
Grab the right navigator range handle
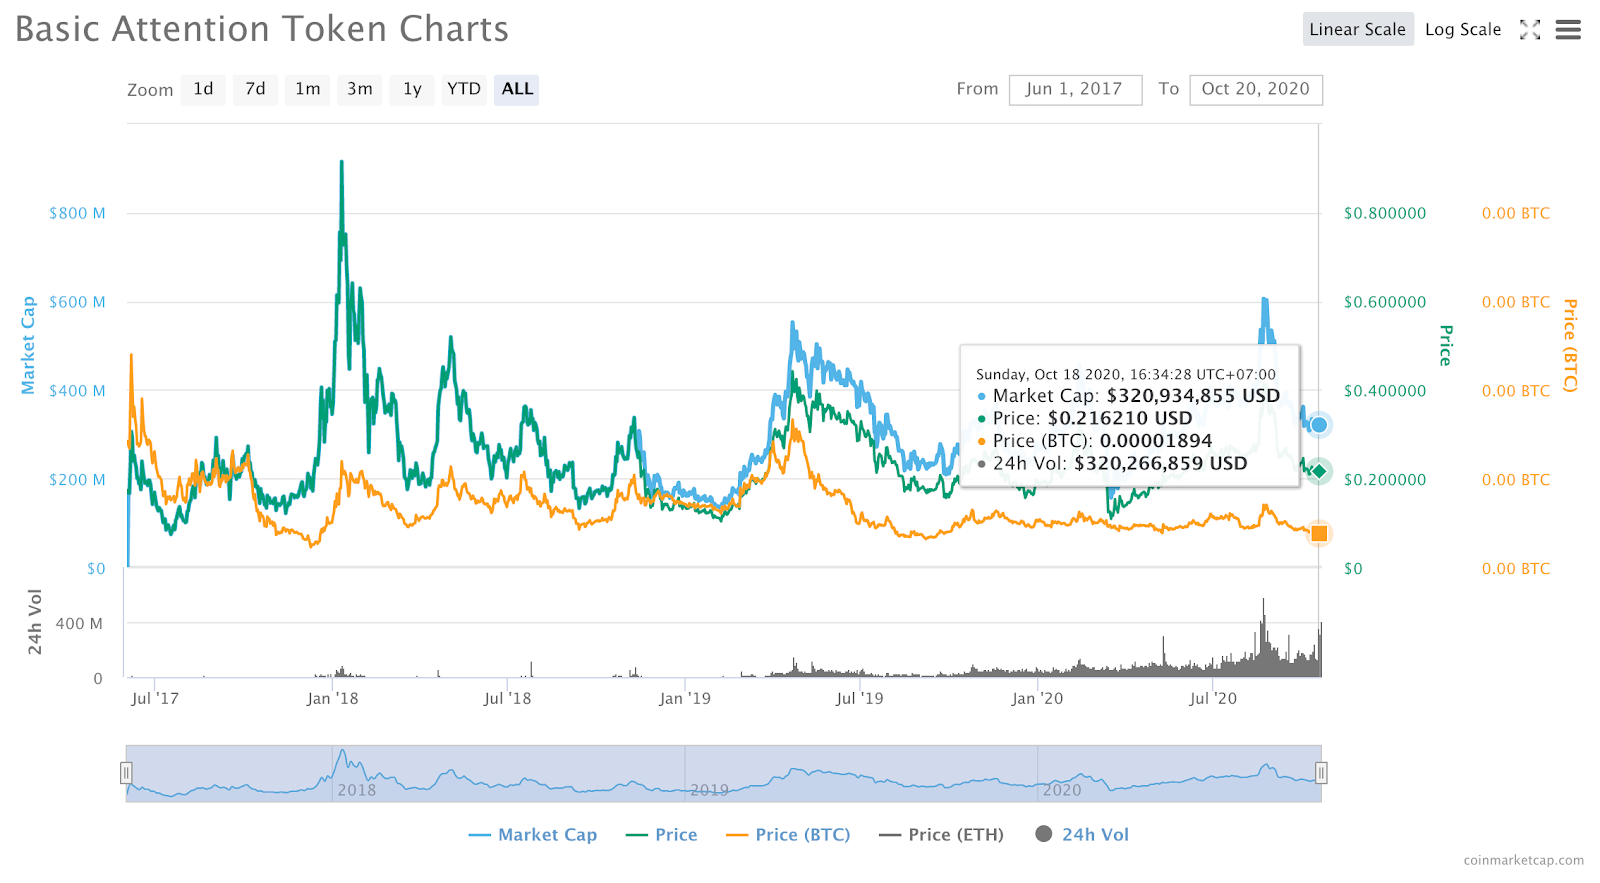(x=1321, y=773)
